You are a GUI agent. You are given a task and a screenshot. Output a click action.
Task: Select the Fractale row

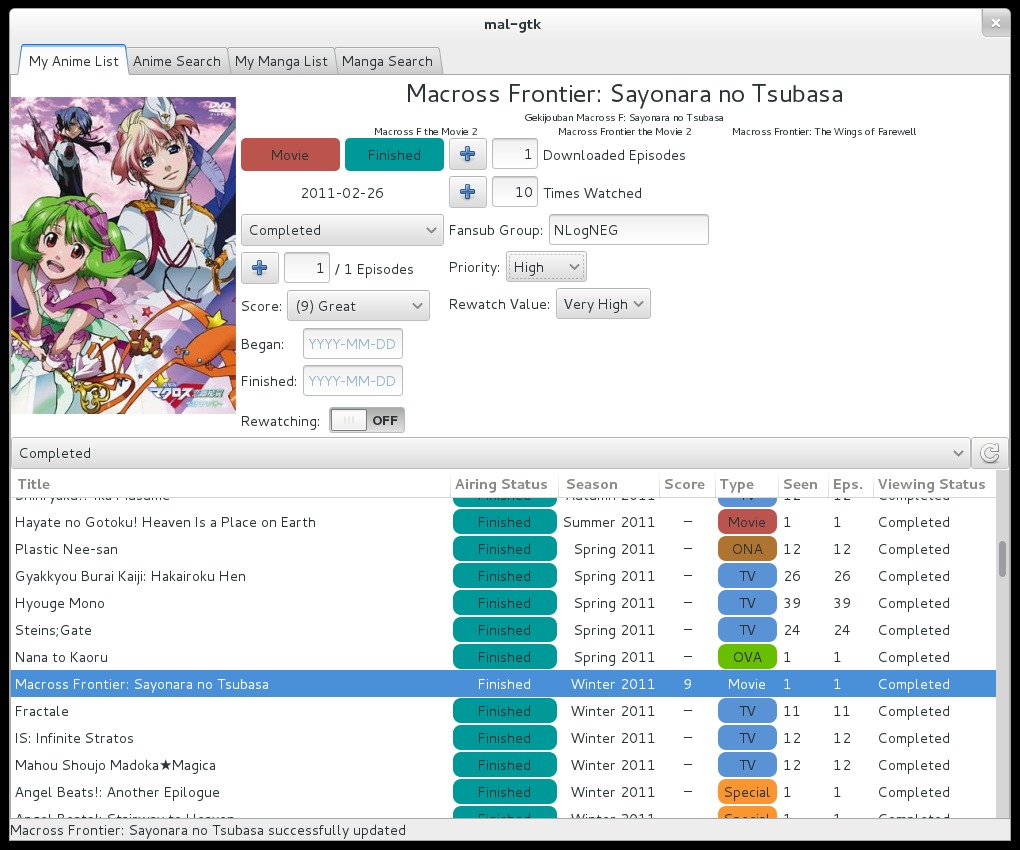tap(503, 711)
